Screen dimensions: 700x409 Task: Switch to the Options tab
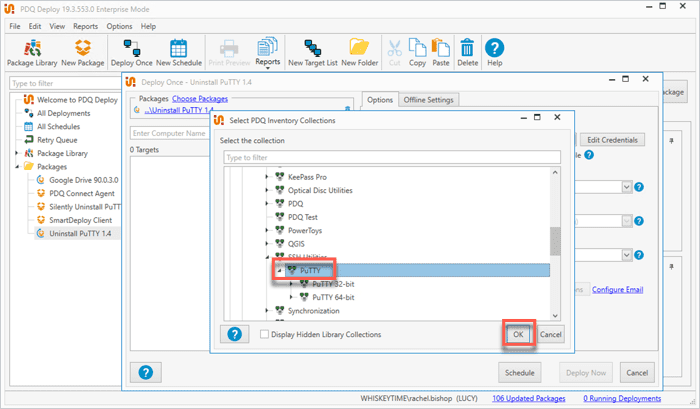coord(380,100)
